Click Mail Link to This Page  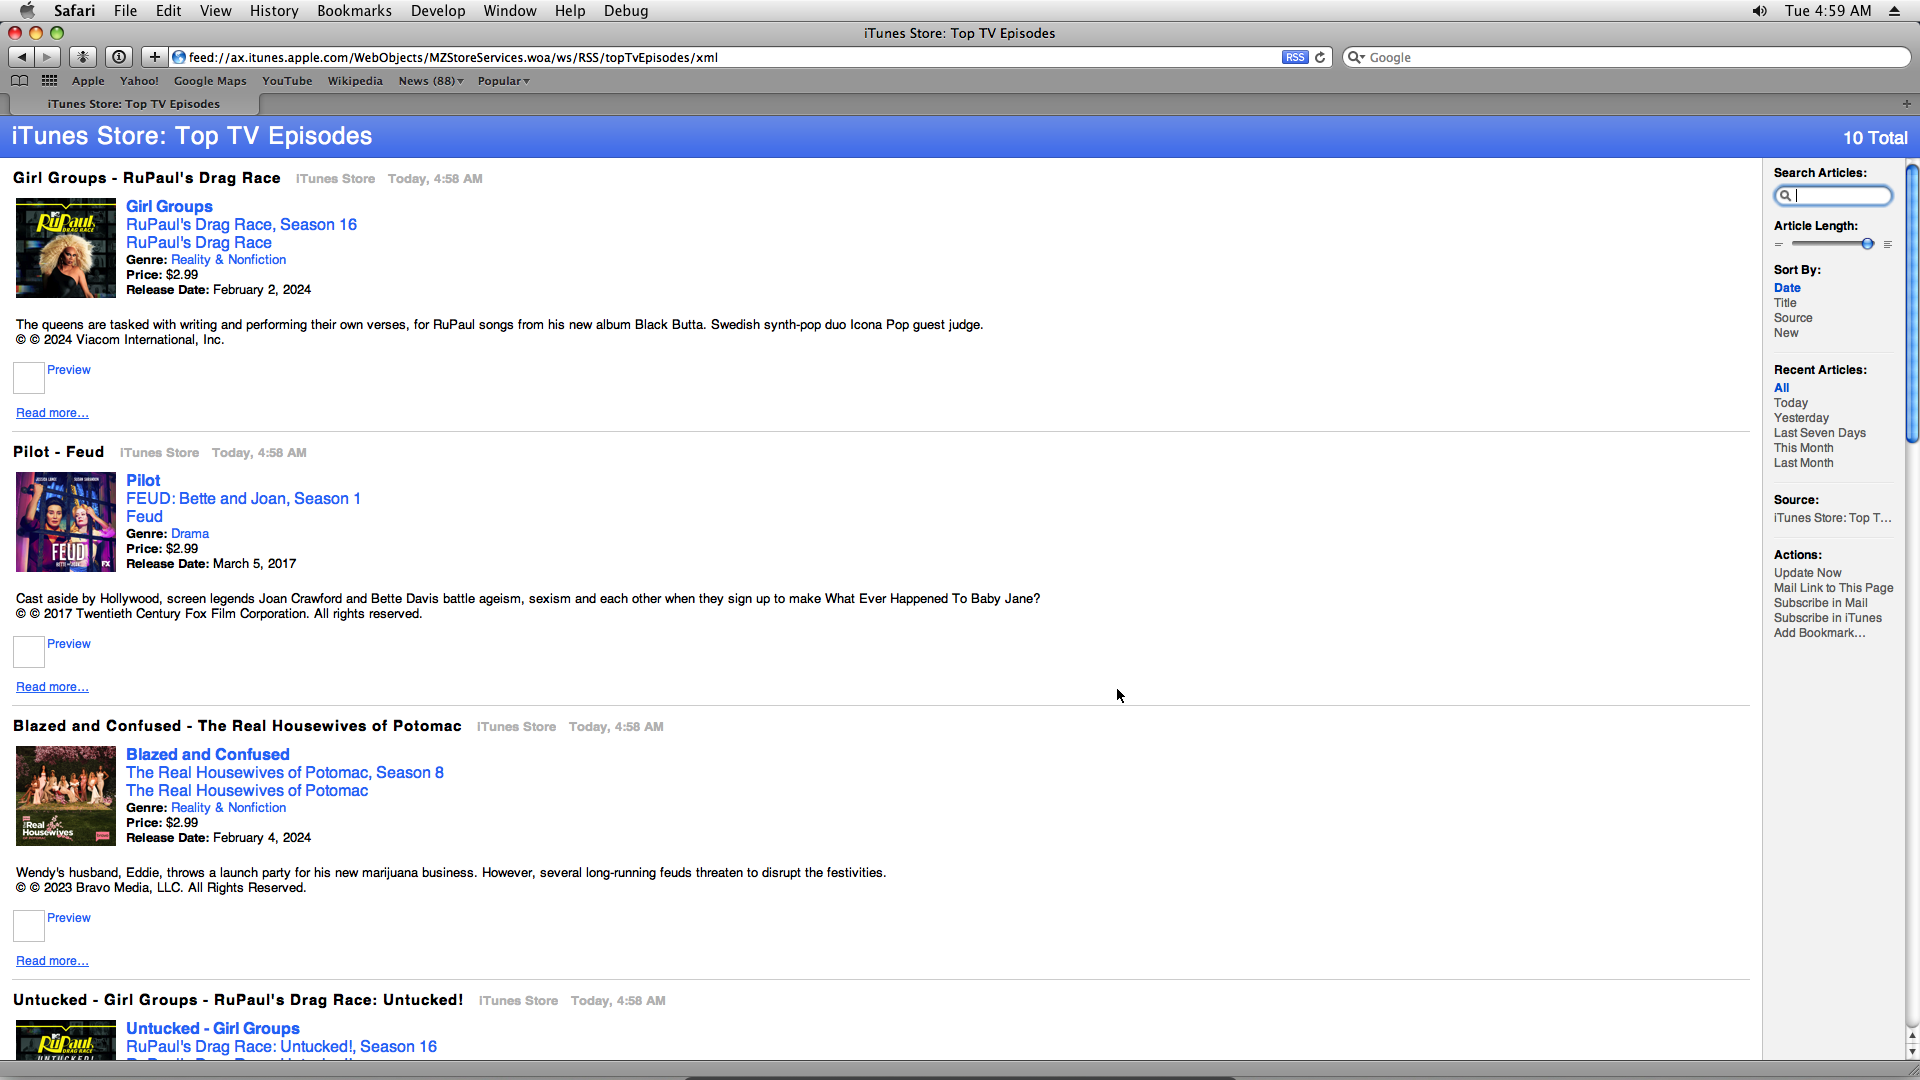1834,588
